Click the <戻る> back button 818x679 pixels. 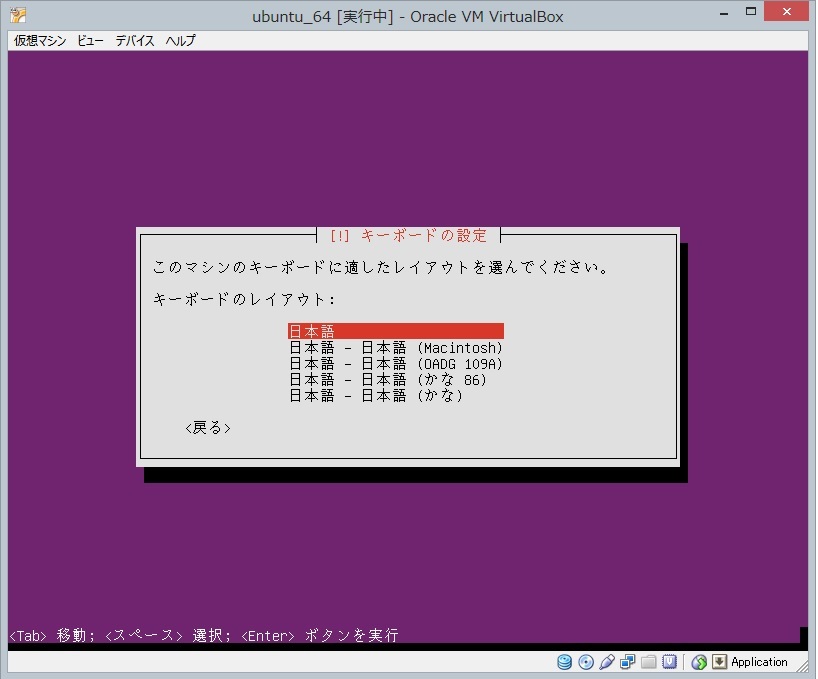coord(208,428)
